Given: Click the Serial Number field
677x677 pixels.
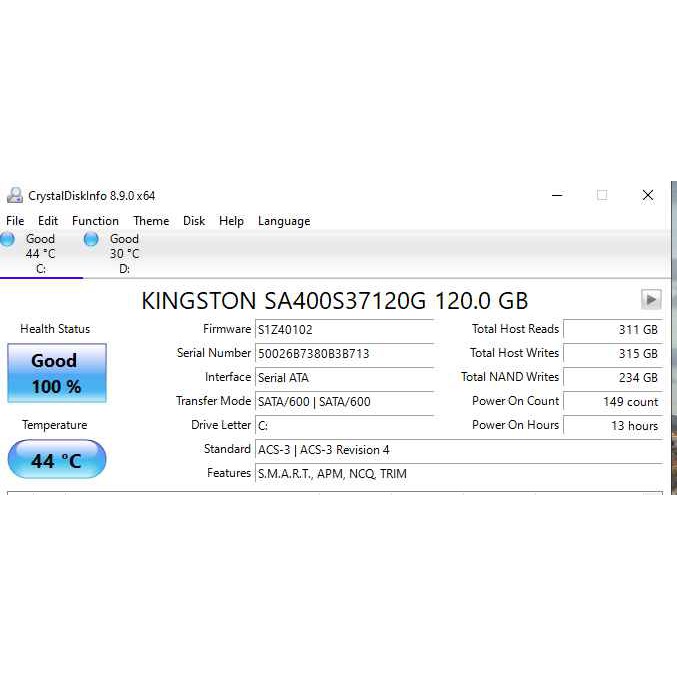Looking at the screenshot, I should click(x=344, y=354).
